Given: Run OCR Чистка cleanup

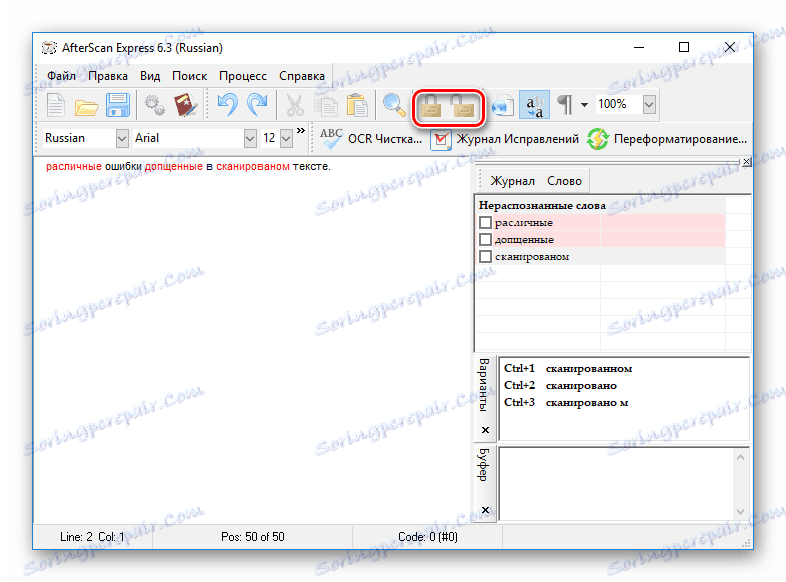Looking at the screenshot, I should (371, 139).
